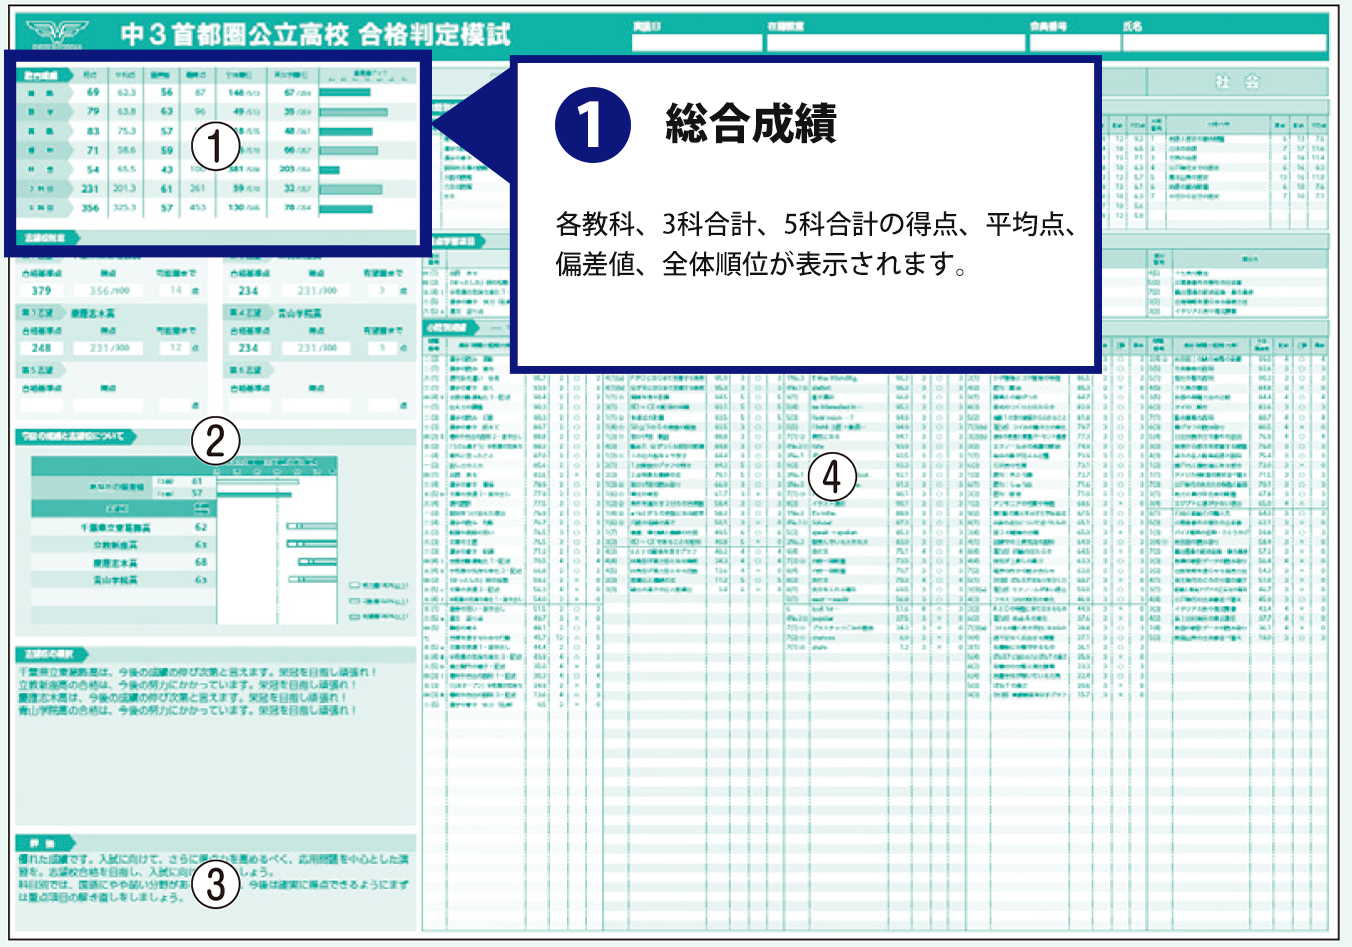Click the winged logo in the header
This screenshot has height=947, width=1352.
(x=56, y=33)
